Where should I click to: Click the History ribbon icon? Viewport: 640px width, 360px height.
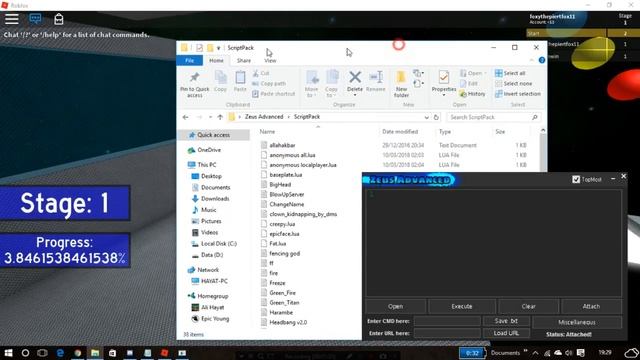pos(472,94)
